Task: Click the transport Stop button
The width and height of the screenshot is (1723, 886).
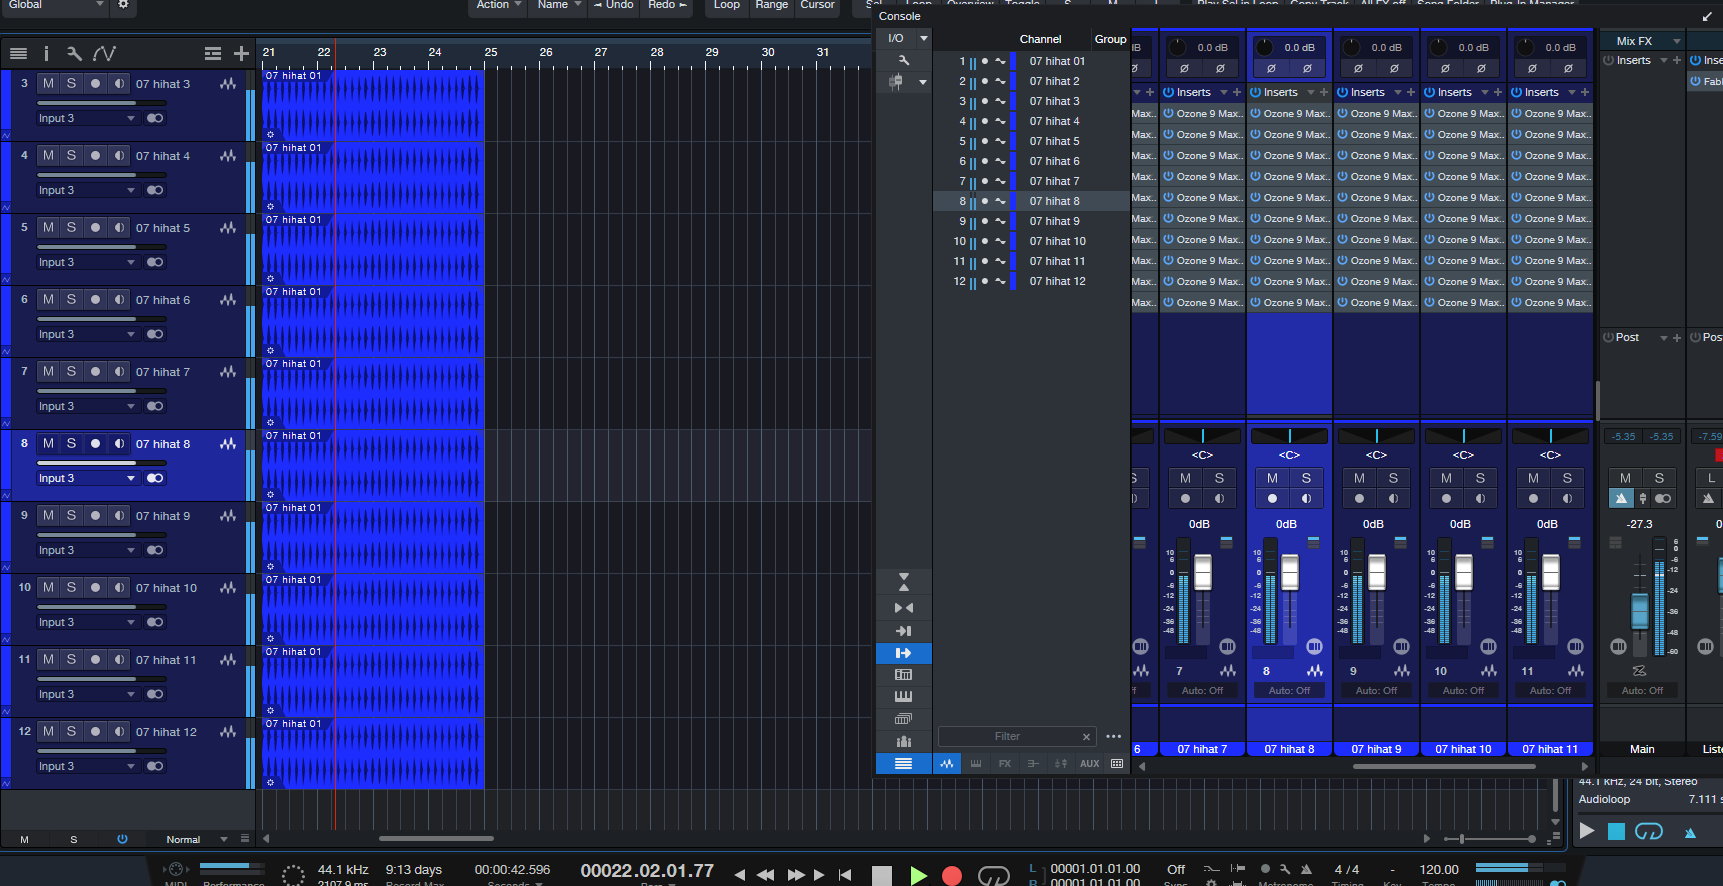Action: pyautogui.click(x=882, y=876)
